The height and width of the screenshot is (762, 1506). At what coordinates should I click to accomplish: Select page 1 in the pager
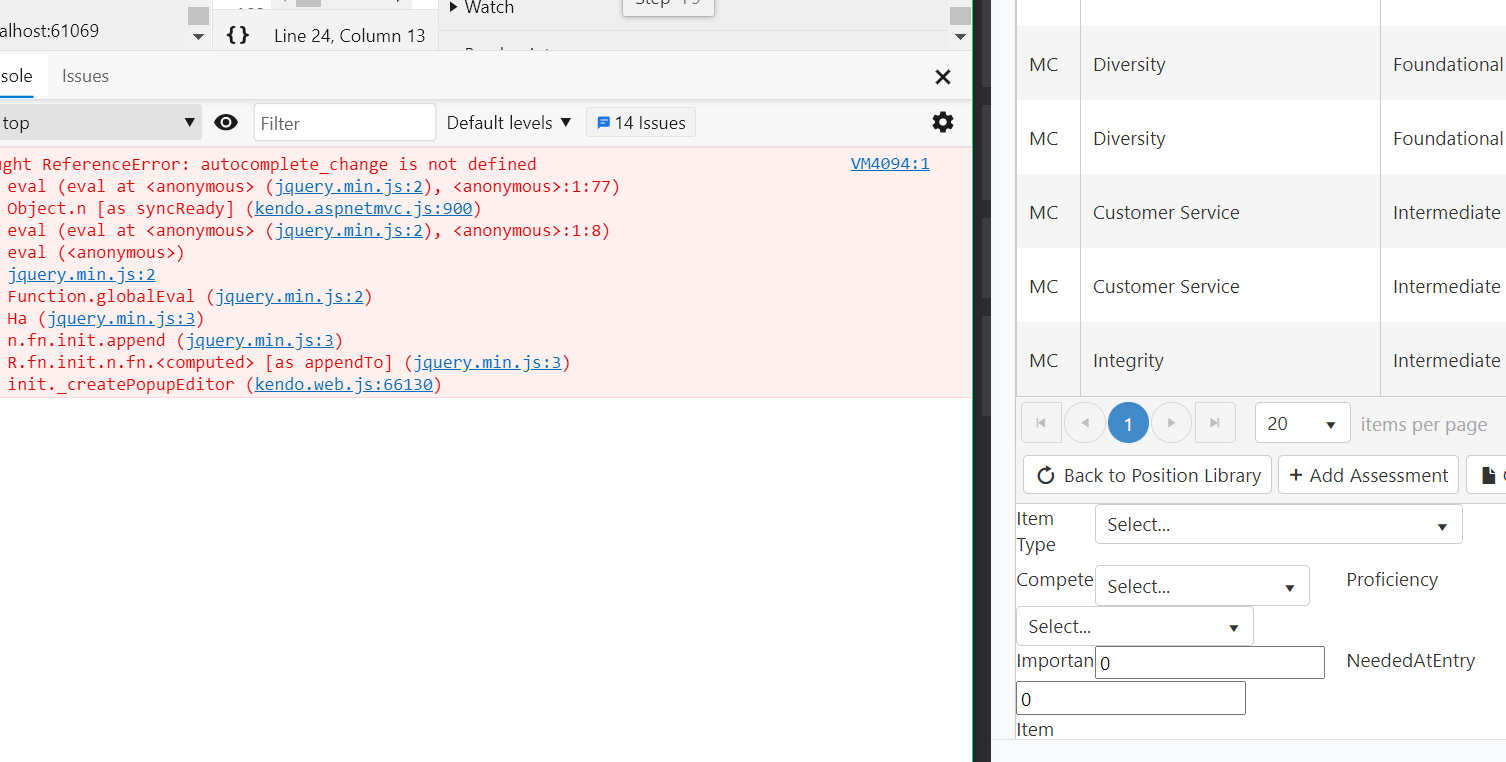1128,424
